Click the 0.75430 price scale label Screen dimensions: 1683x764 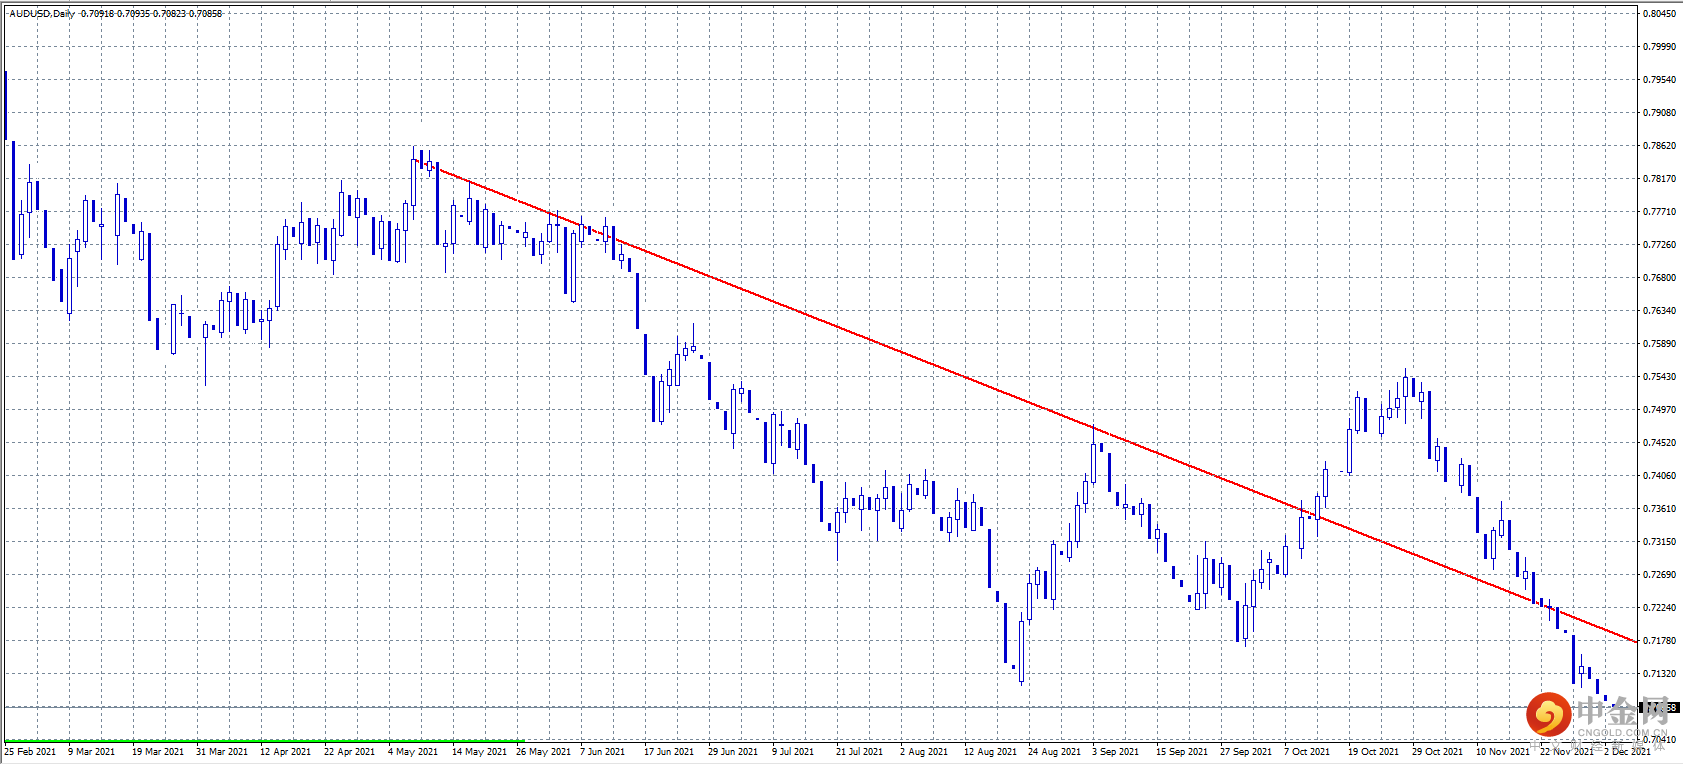point(1660,377)
